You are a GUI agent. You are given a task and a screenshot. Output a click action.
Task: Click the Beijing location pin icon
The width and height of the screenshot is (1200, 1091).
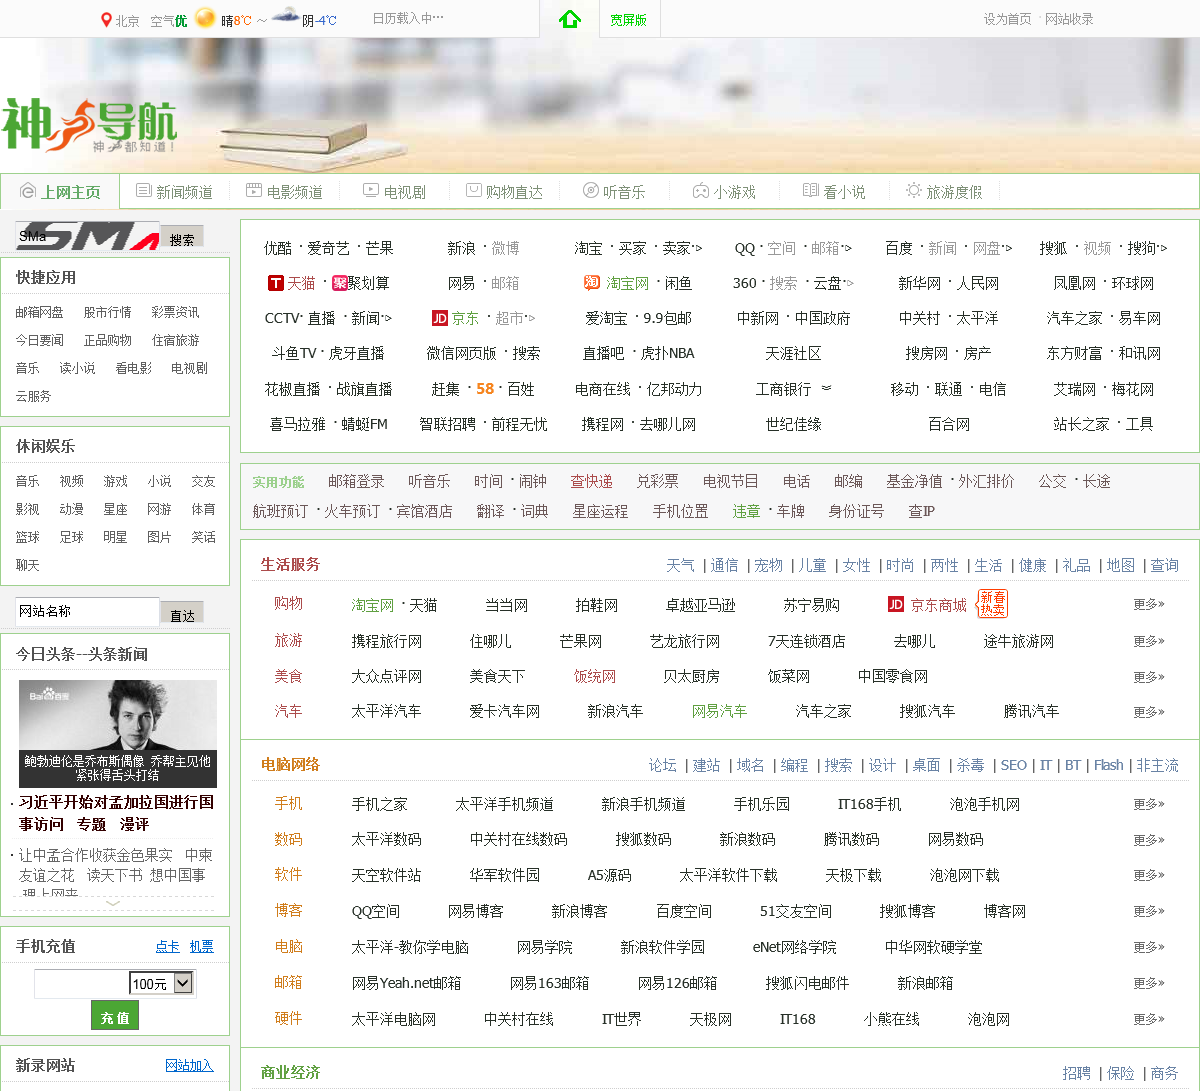(107, 20)
